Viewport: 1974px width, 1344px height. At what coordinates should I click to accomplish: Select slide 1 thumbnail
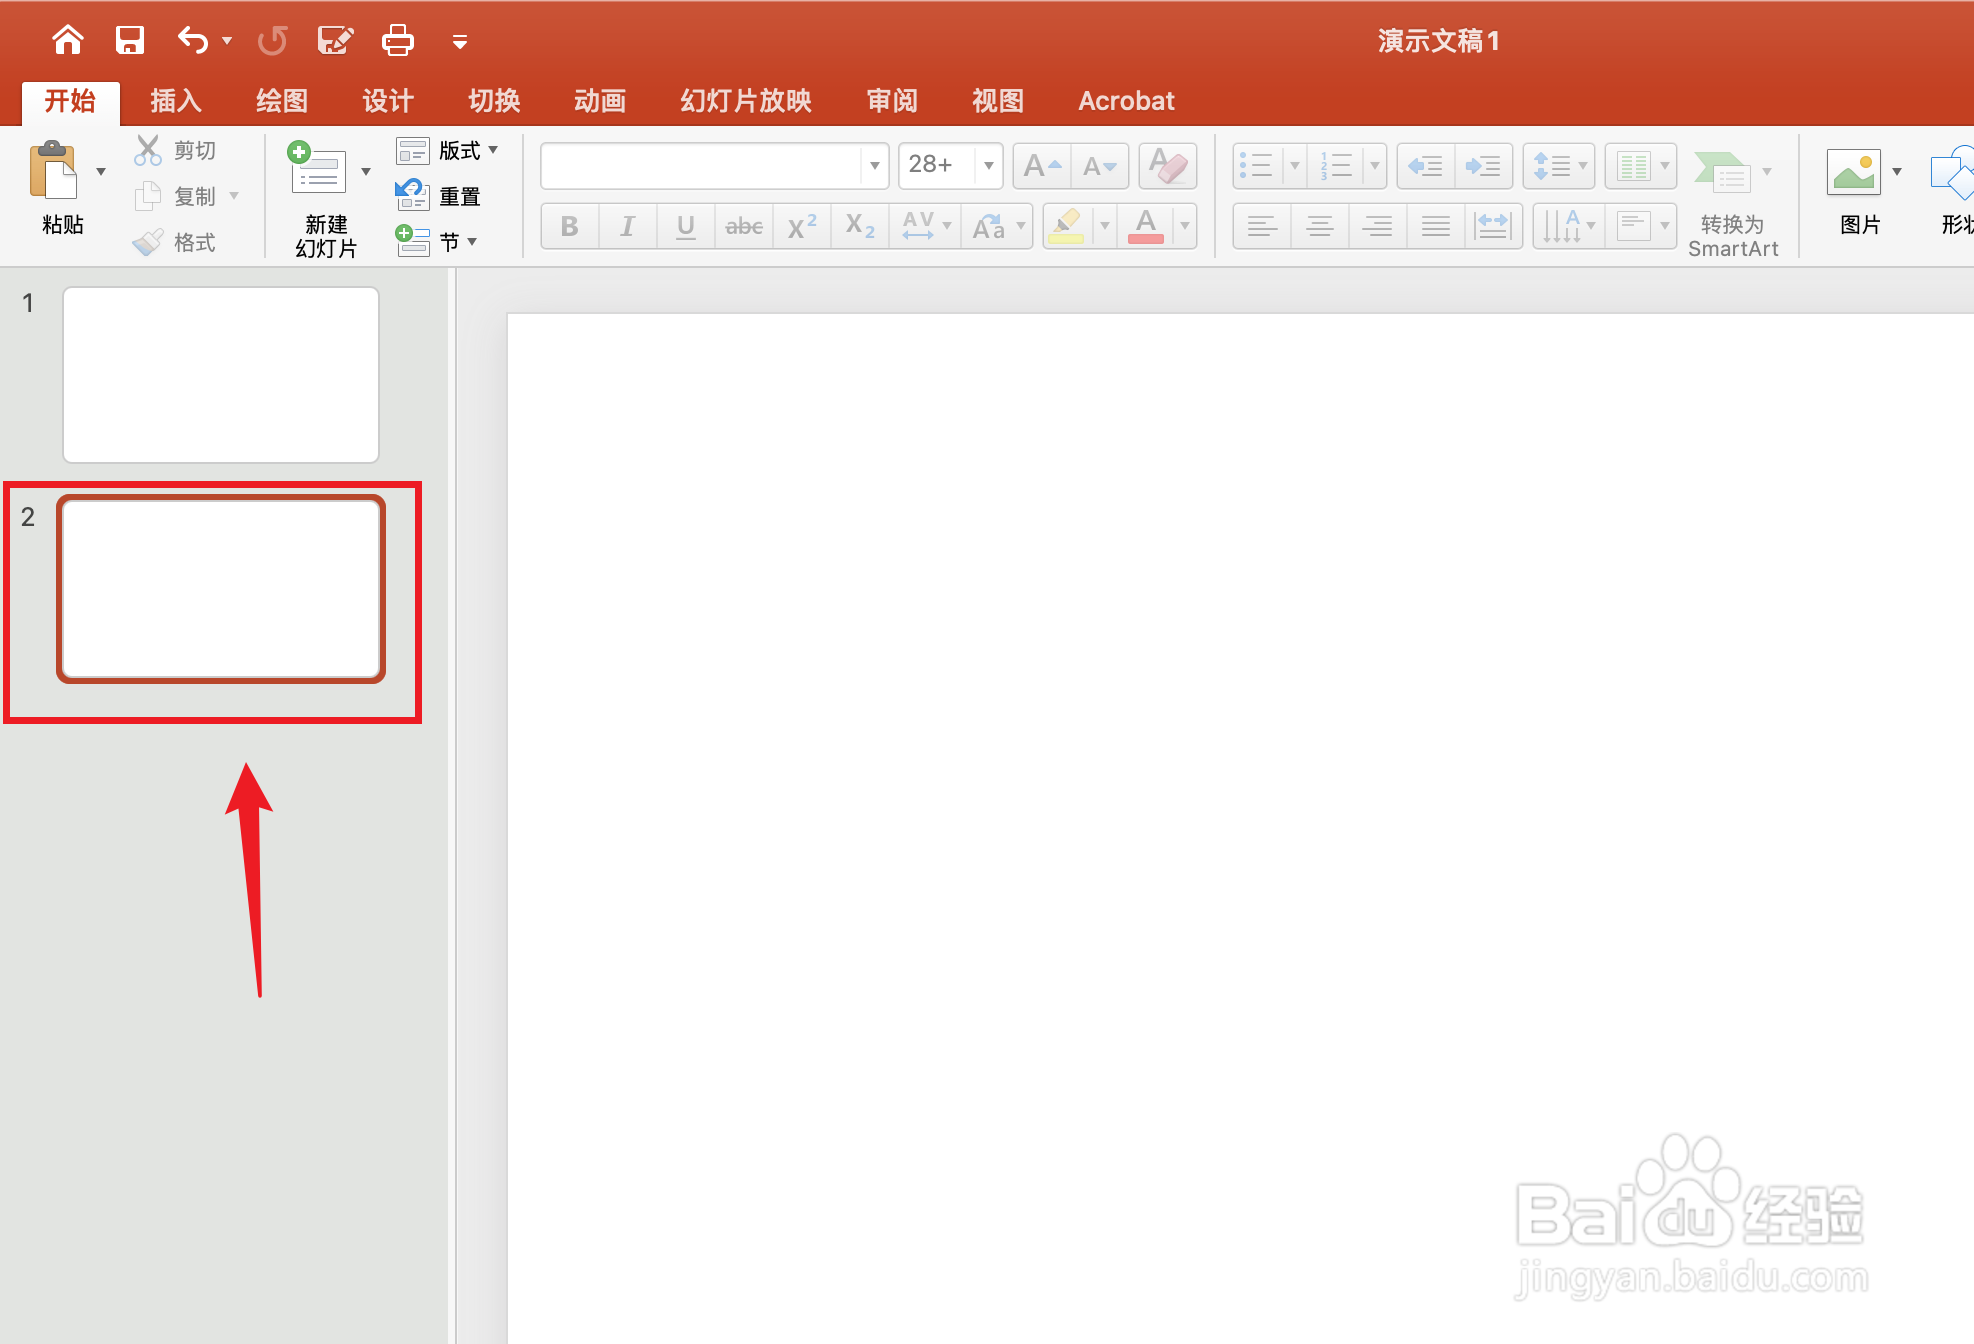click(x=220, y=375)
